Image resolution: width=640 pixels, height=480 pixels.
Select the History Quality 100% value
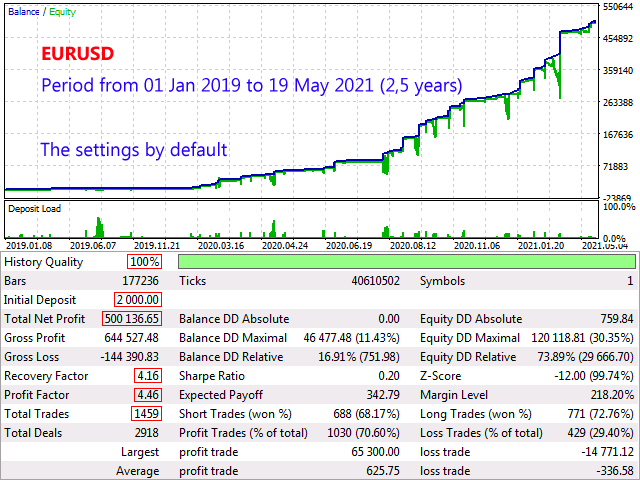(x=144, y=262)
